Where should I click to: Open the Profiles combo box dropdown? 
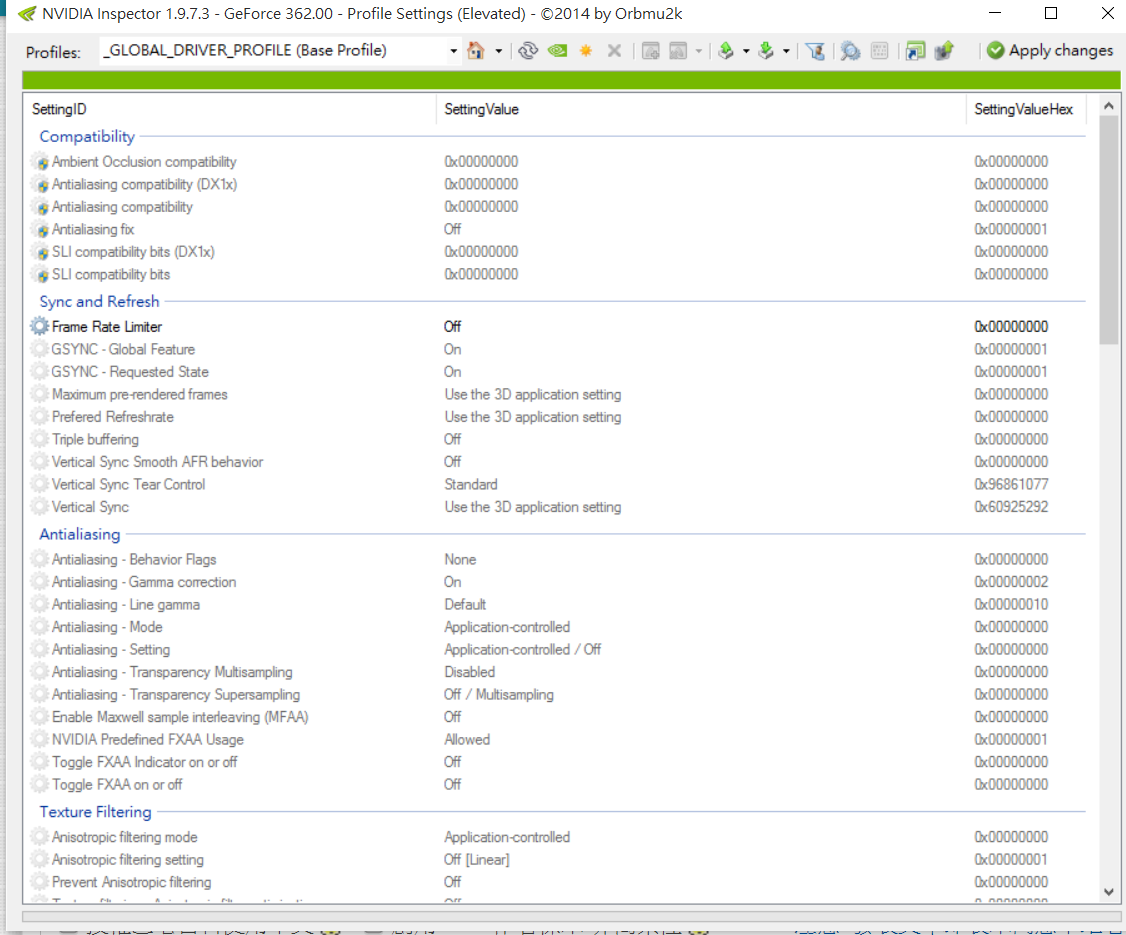pyautogui.click(x=453, y=51)
